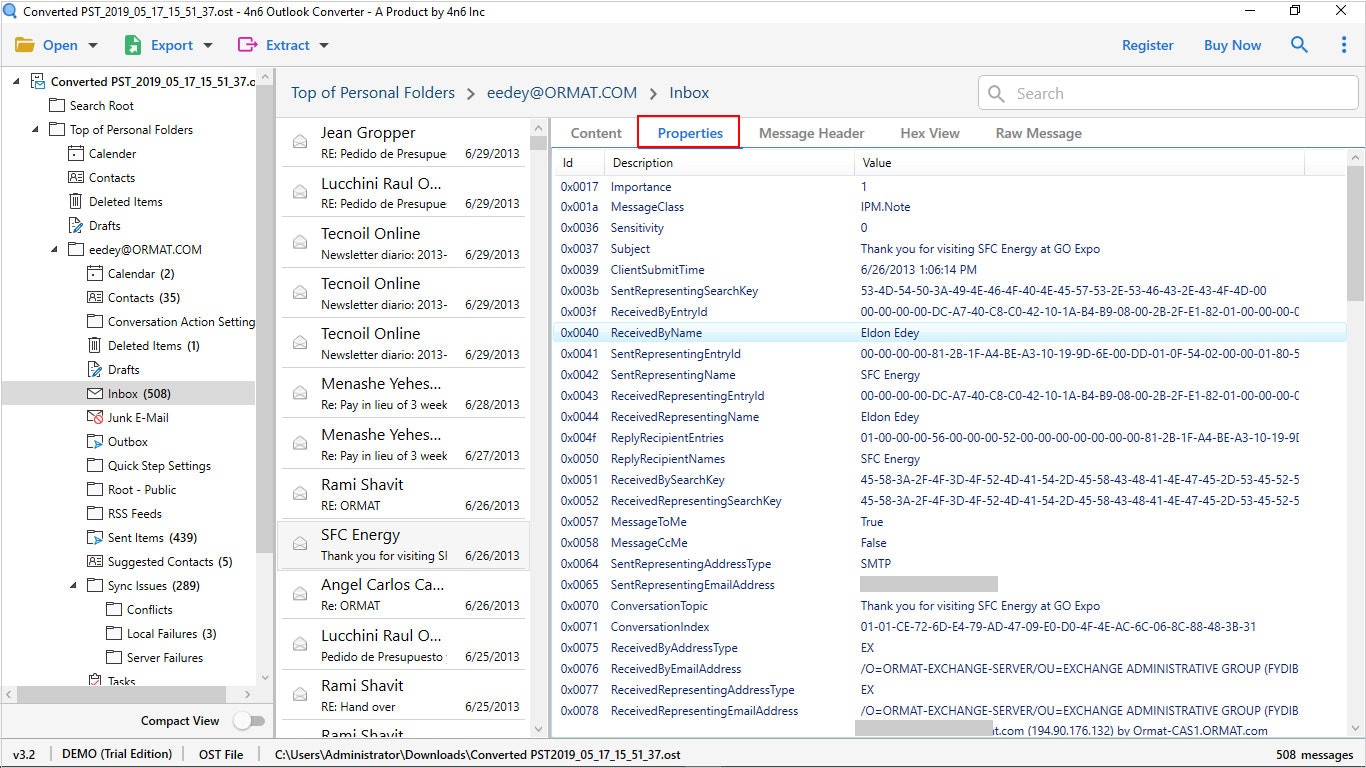Click the Export icon in toolbar
The height and width of the screenshot is (768, 1366).
pos(133,45)
